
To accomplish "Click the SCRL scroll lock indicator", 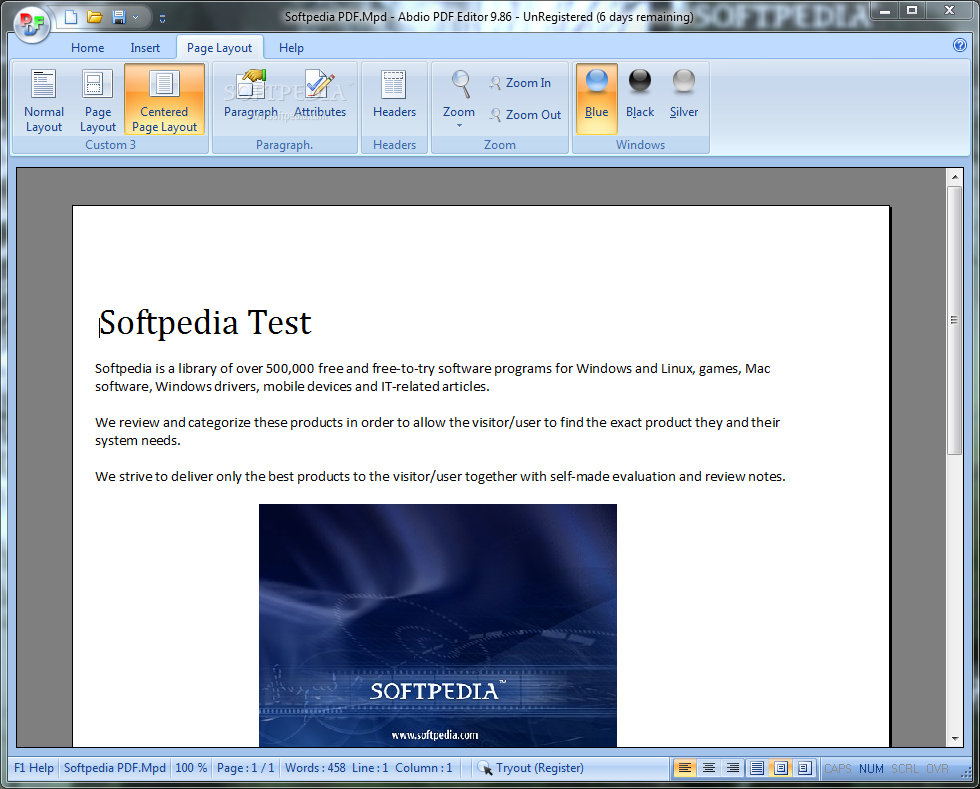I will pyautogui.click(x=904, y=768).
